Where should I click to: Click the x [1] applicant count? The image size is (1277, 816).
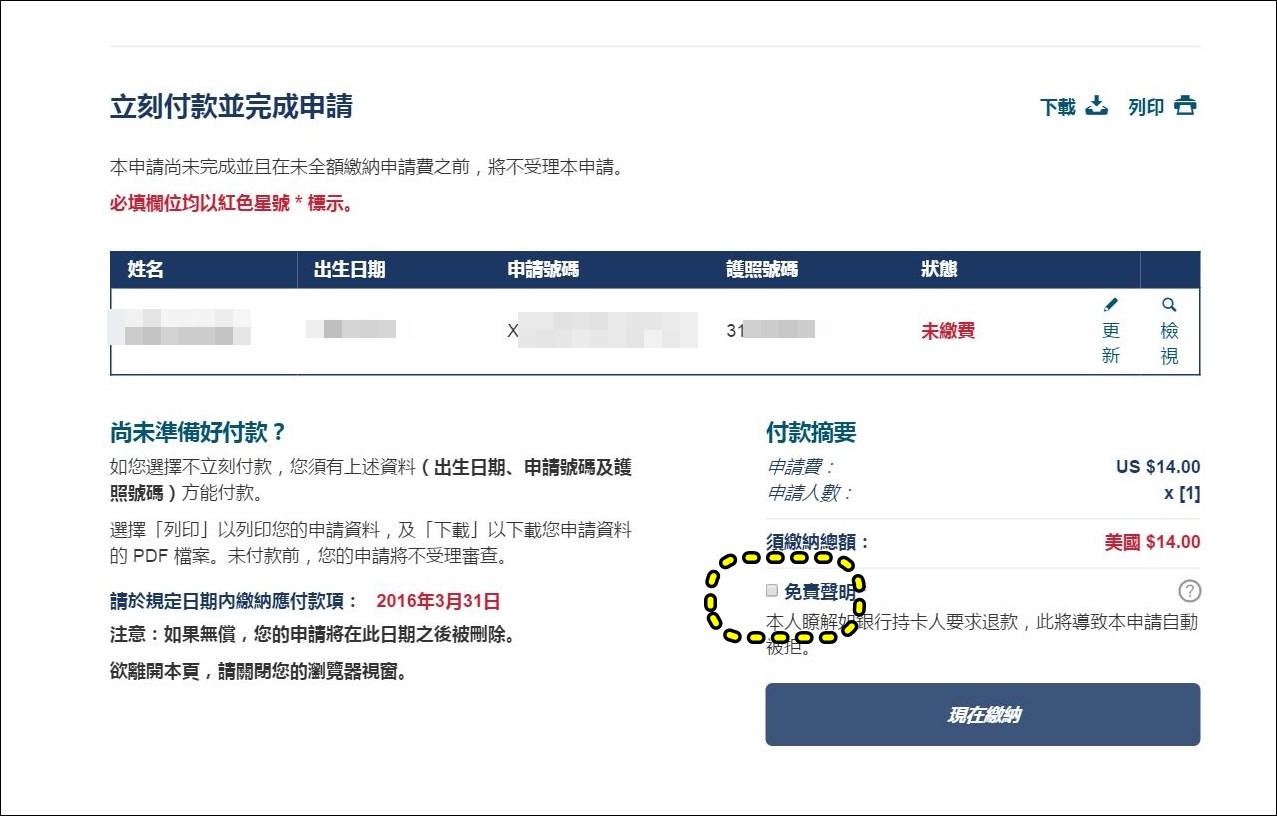pyautogui.click(x=1182, y=493)
